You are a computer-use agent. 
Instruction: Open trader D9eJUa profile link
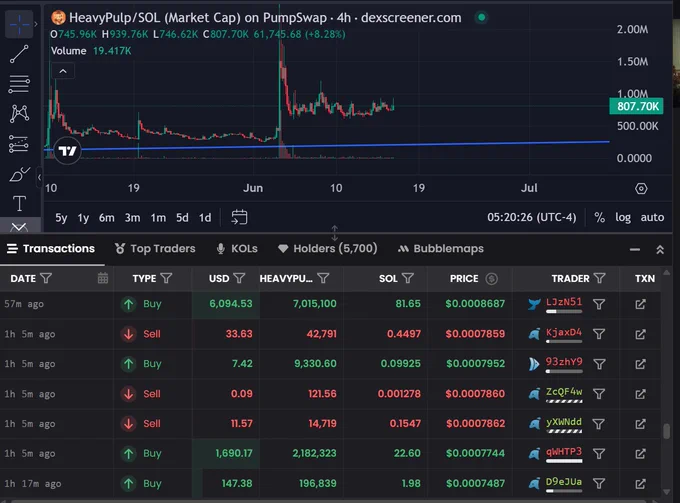coord(564,481)
